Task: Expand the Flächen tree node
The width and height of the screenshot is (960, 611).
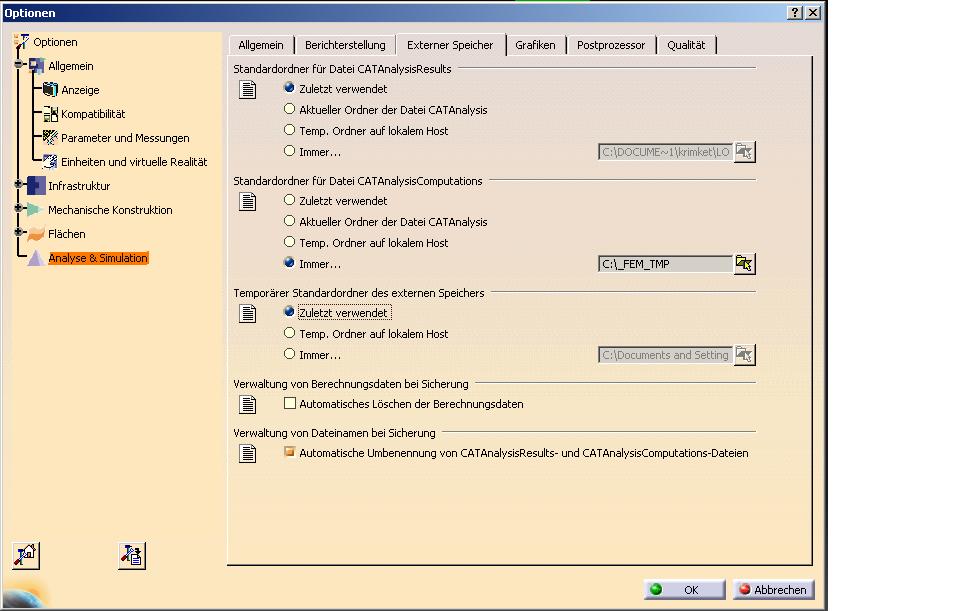Action: tap(19, 232)
